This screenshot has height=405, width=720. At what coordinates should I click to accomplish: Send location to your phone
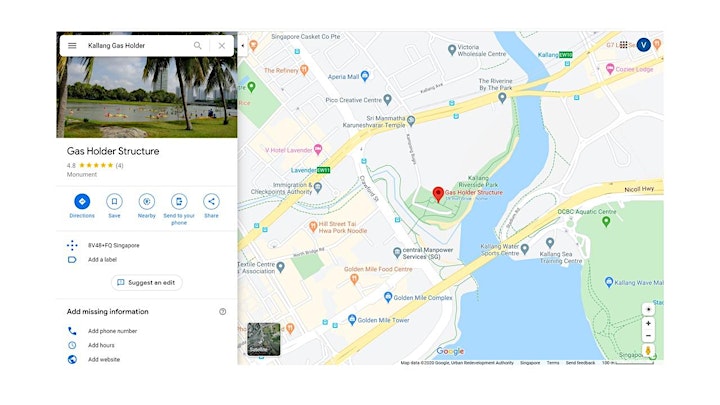[179, 201]
